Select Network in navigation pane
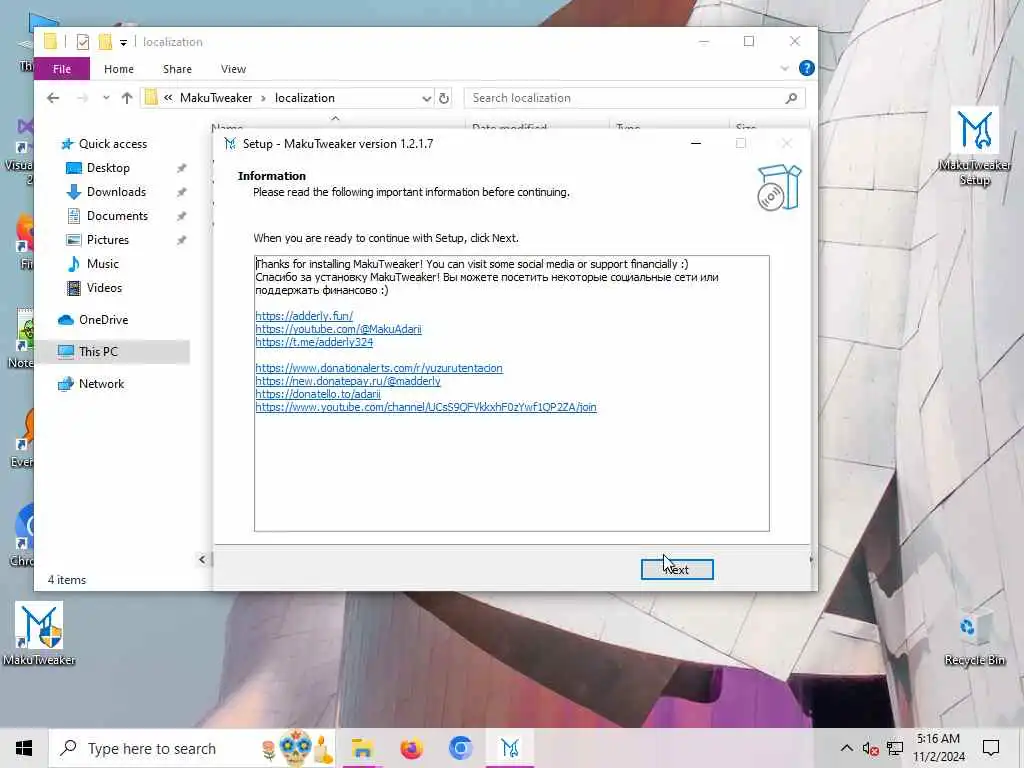 coord(101,383)
